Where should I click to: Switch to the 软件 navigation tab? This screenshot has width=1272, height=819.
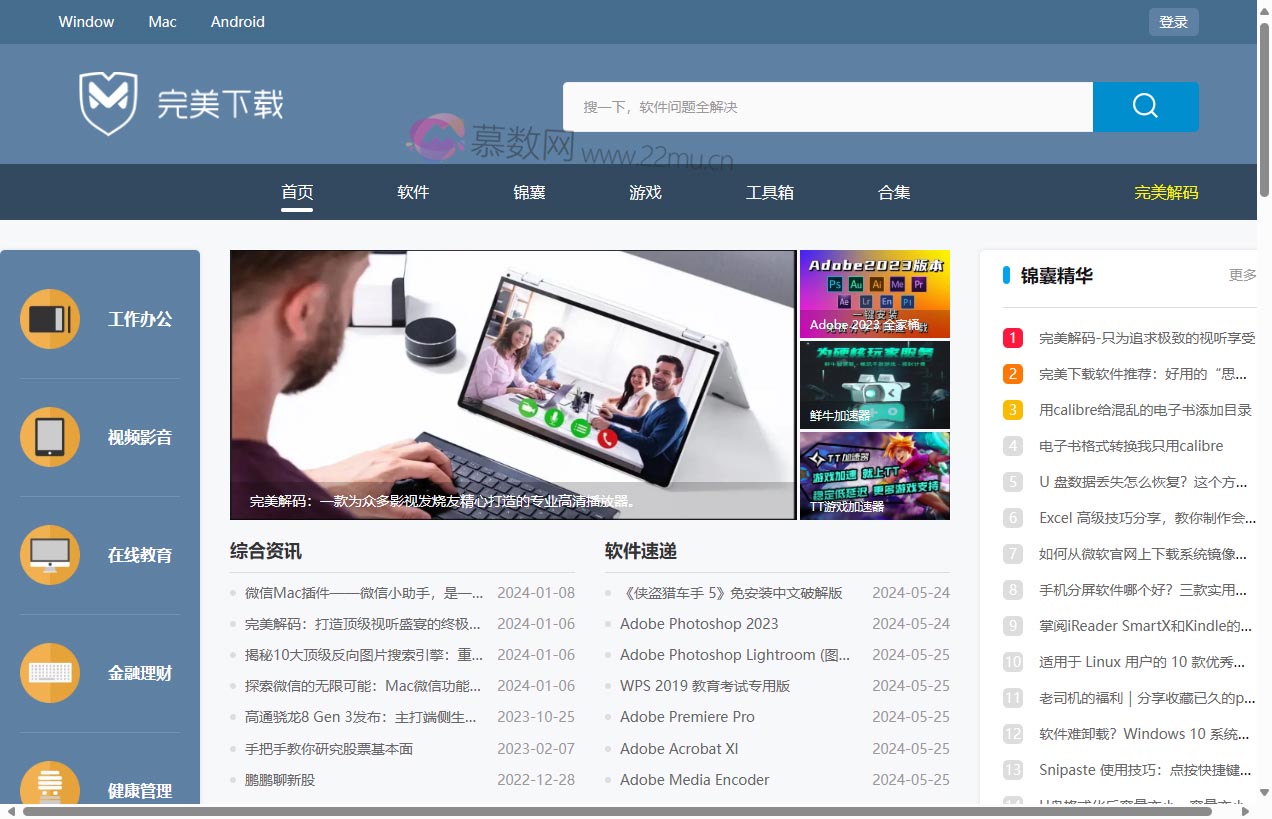(413, 192)
